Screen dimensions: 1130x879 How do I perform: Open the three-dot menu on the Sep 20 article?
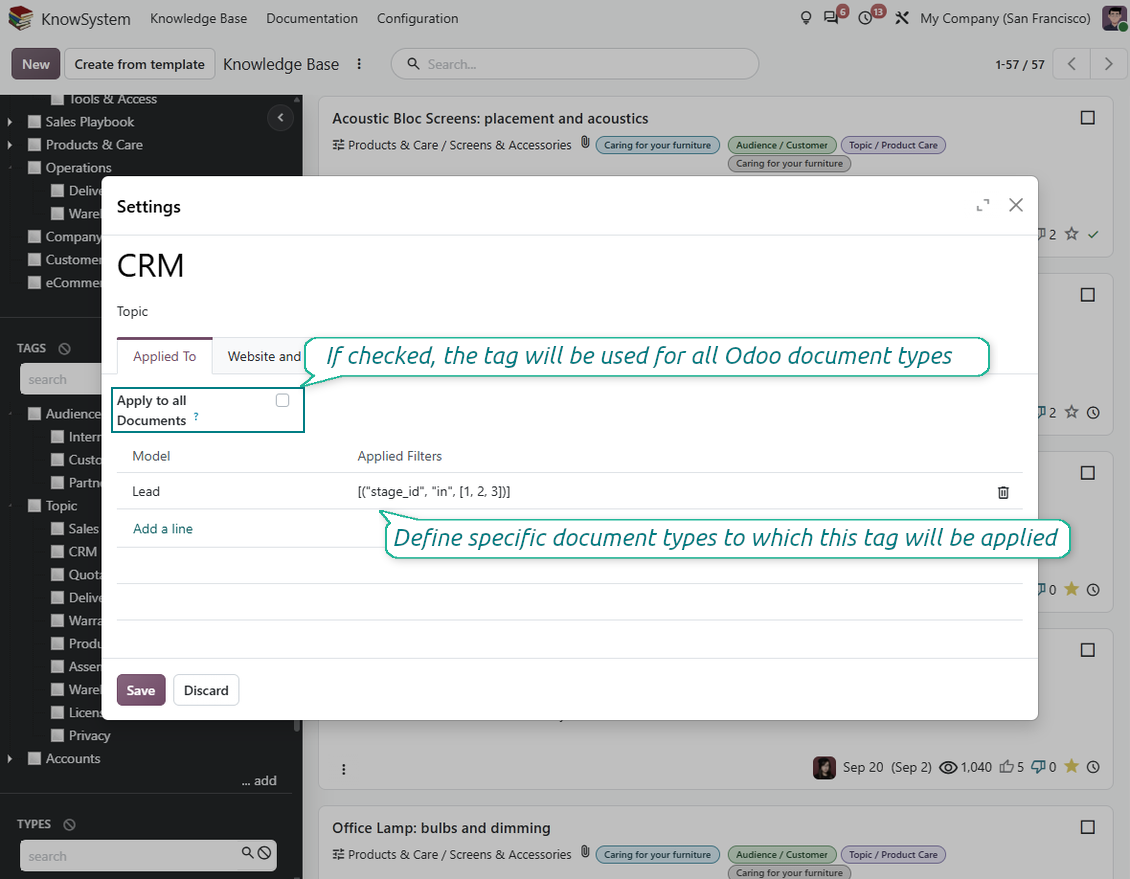[343, 769]
